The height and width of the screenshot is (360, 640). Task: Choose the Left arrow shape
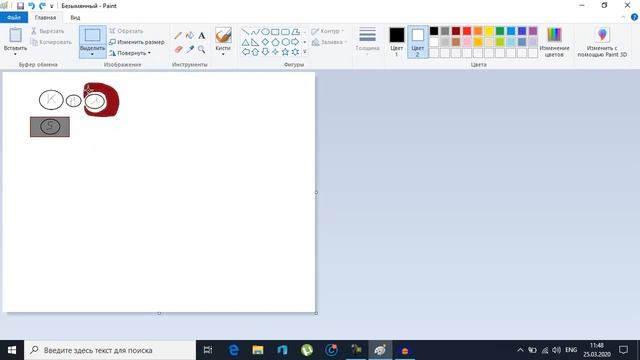point(245,52)
